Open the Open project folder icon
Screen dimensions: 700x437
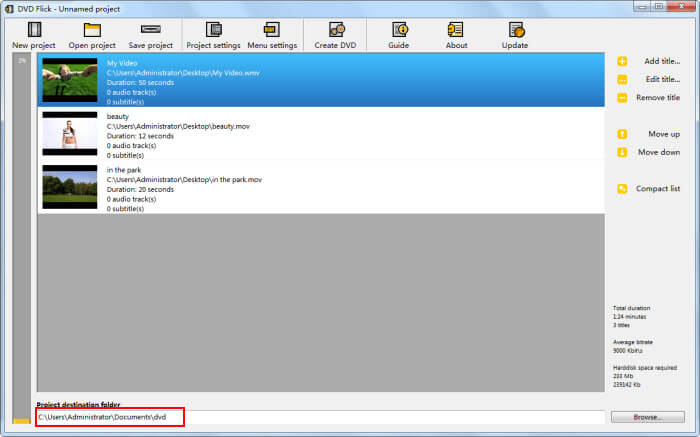(x=92, y=30)
